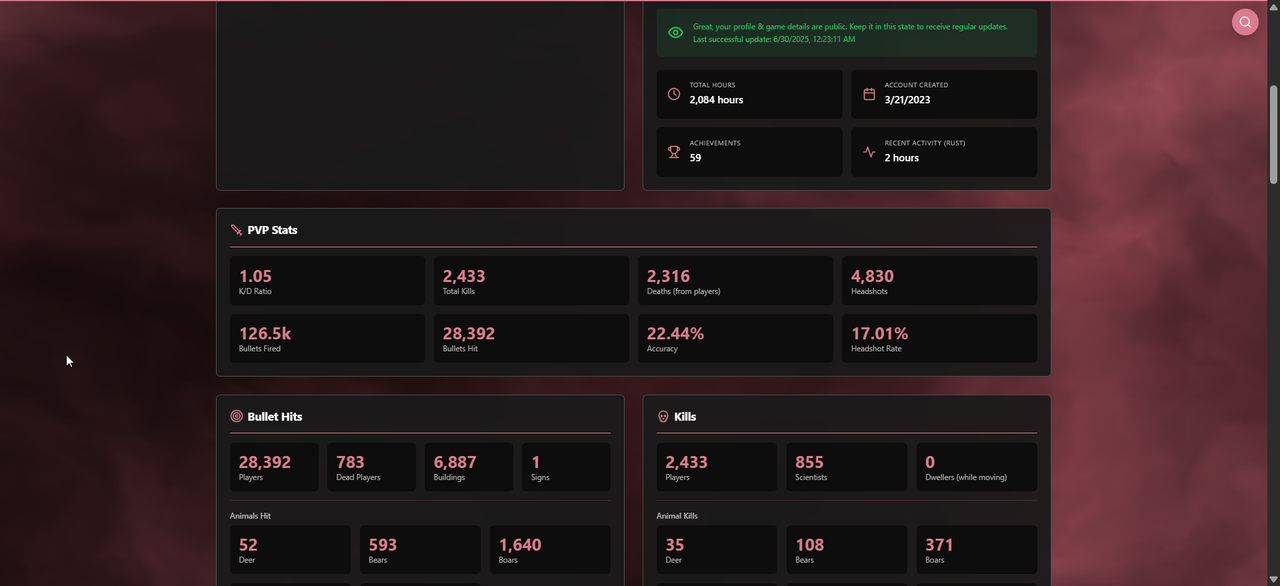Click the 28,392 Players bullet hits card
Image resolution: width=1280 pixels, height=586 pixels.
(x=274, y=467)
